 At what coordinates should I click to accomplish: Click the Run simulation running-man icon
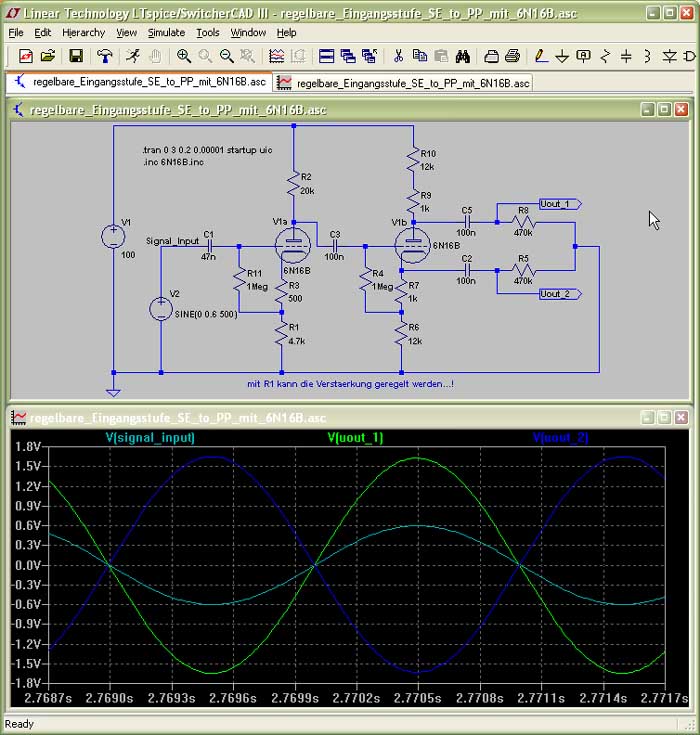pyautogui.click(x=133, y=56)
